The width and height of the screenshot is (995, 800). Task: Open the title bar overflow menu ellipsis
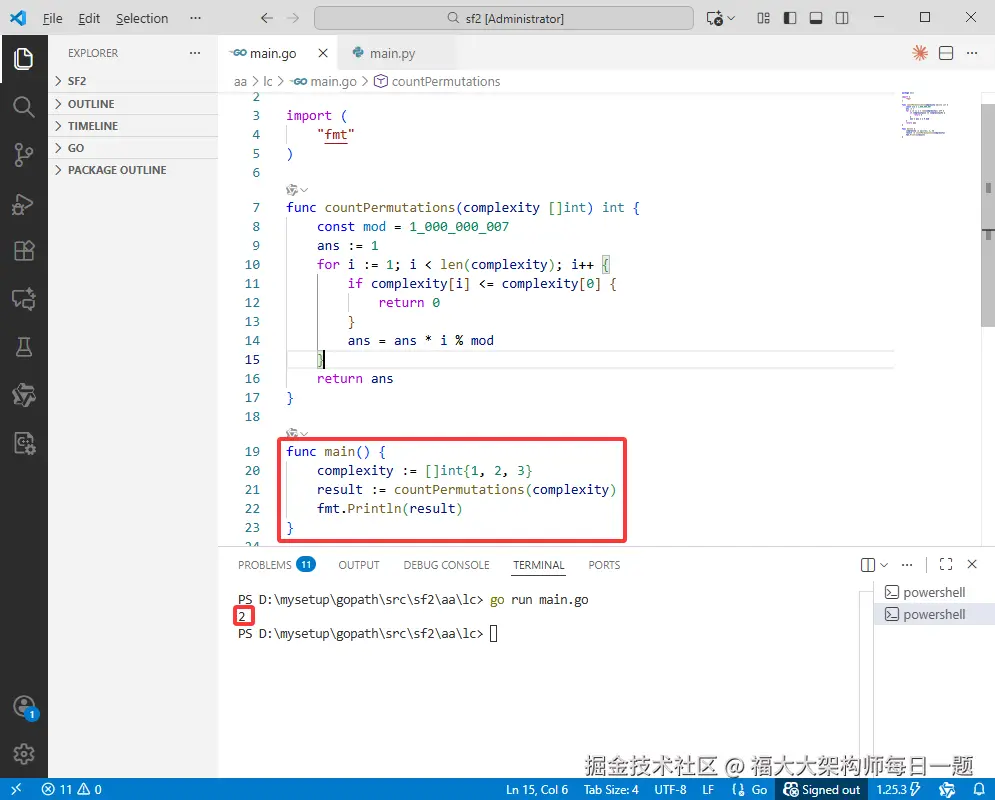tap(195, 18)
